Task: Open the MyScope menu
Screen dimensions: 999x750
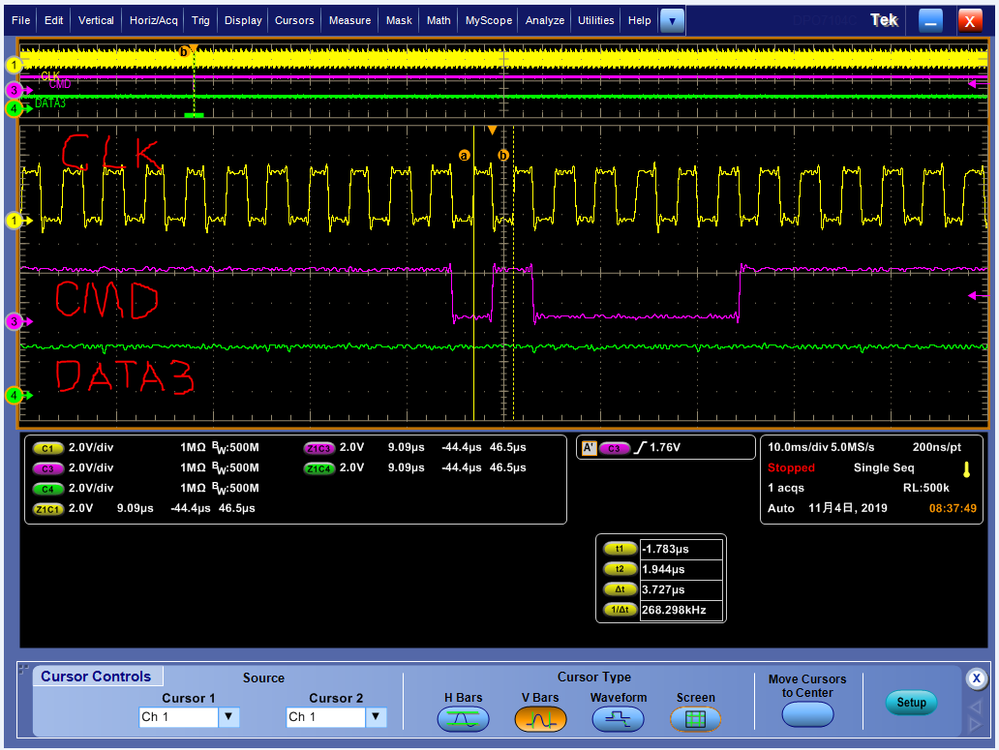Action: tap(488, 20)
